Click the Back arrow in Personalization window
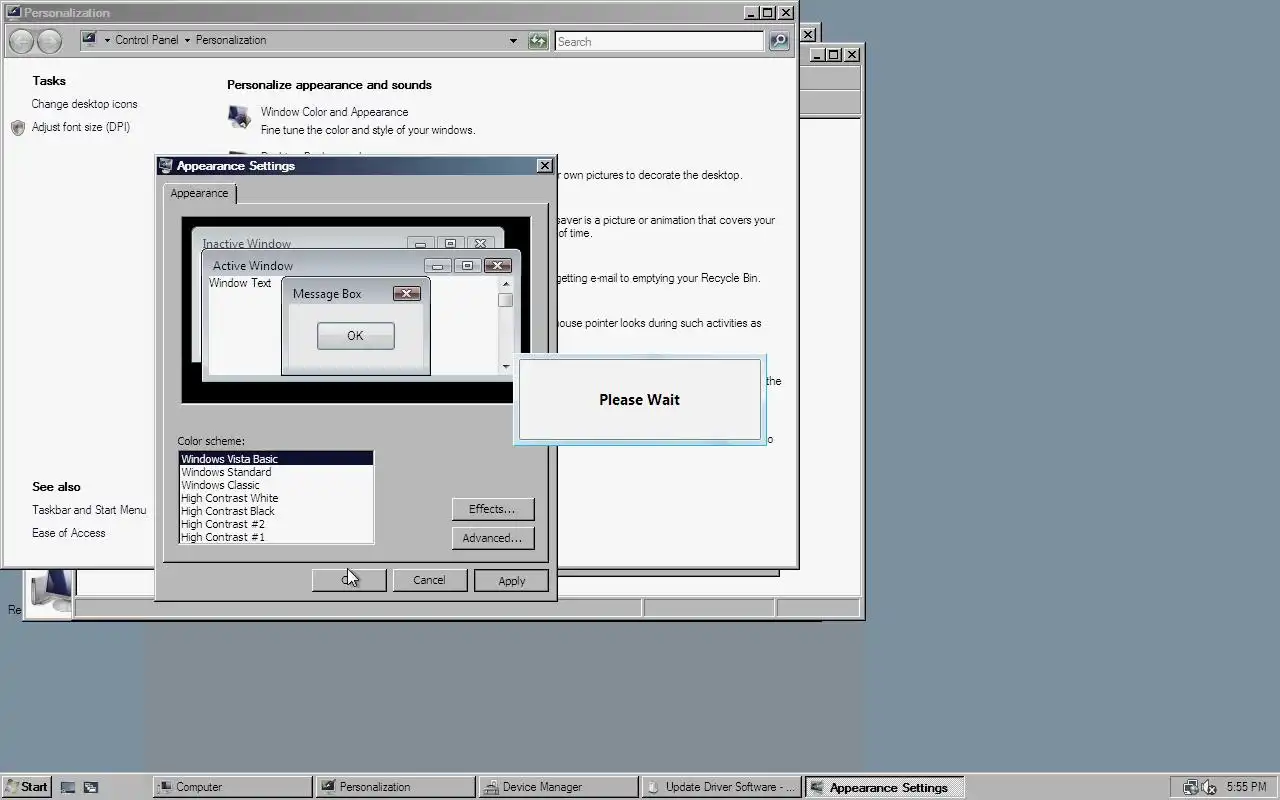 pyautogui.click(x=22, y=41)
